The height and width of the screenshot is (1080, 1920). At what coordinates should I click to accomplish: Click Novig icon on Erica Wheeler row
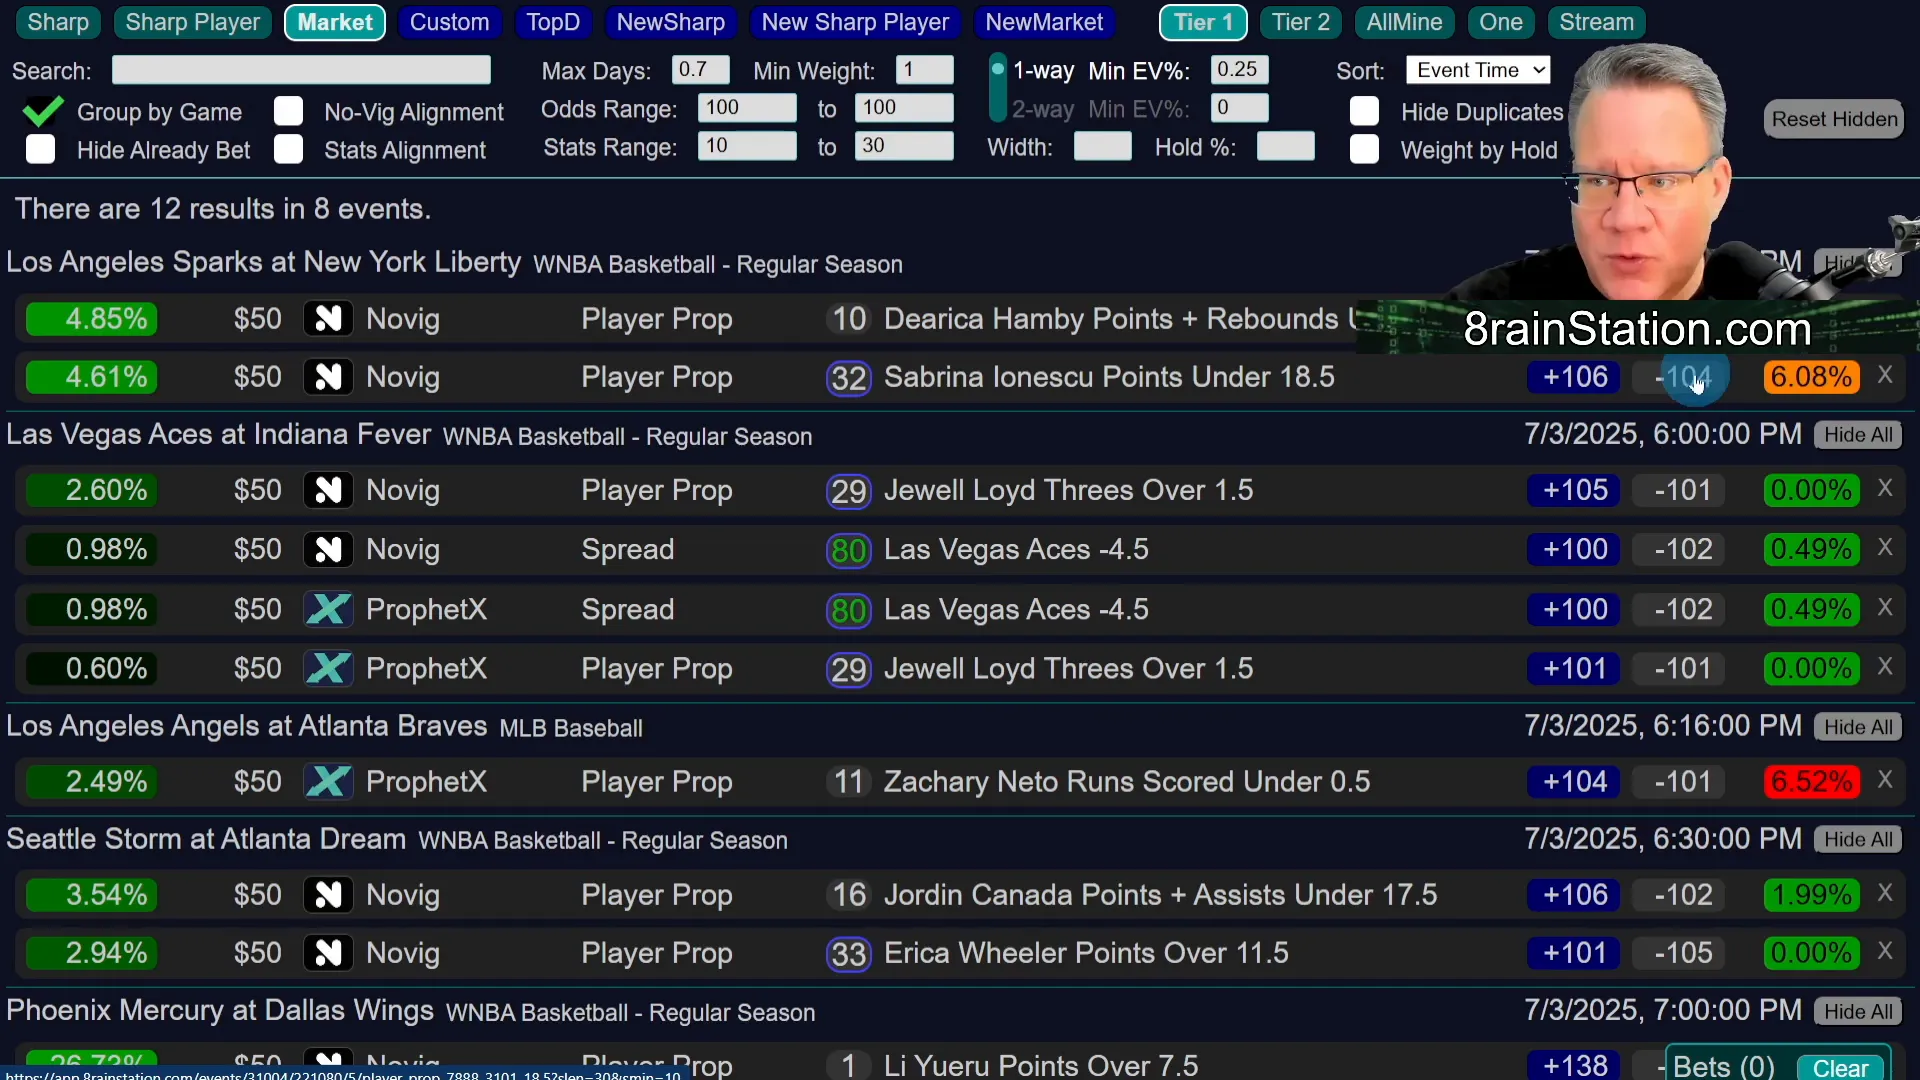[328, 953]
